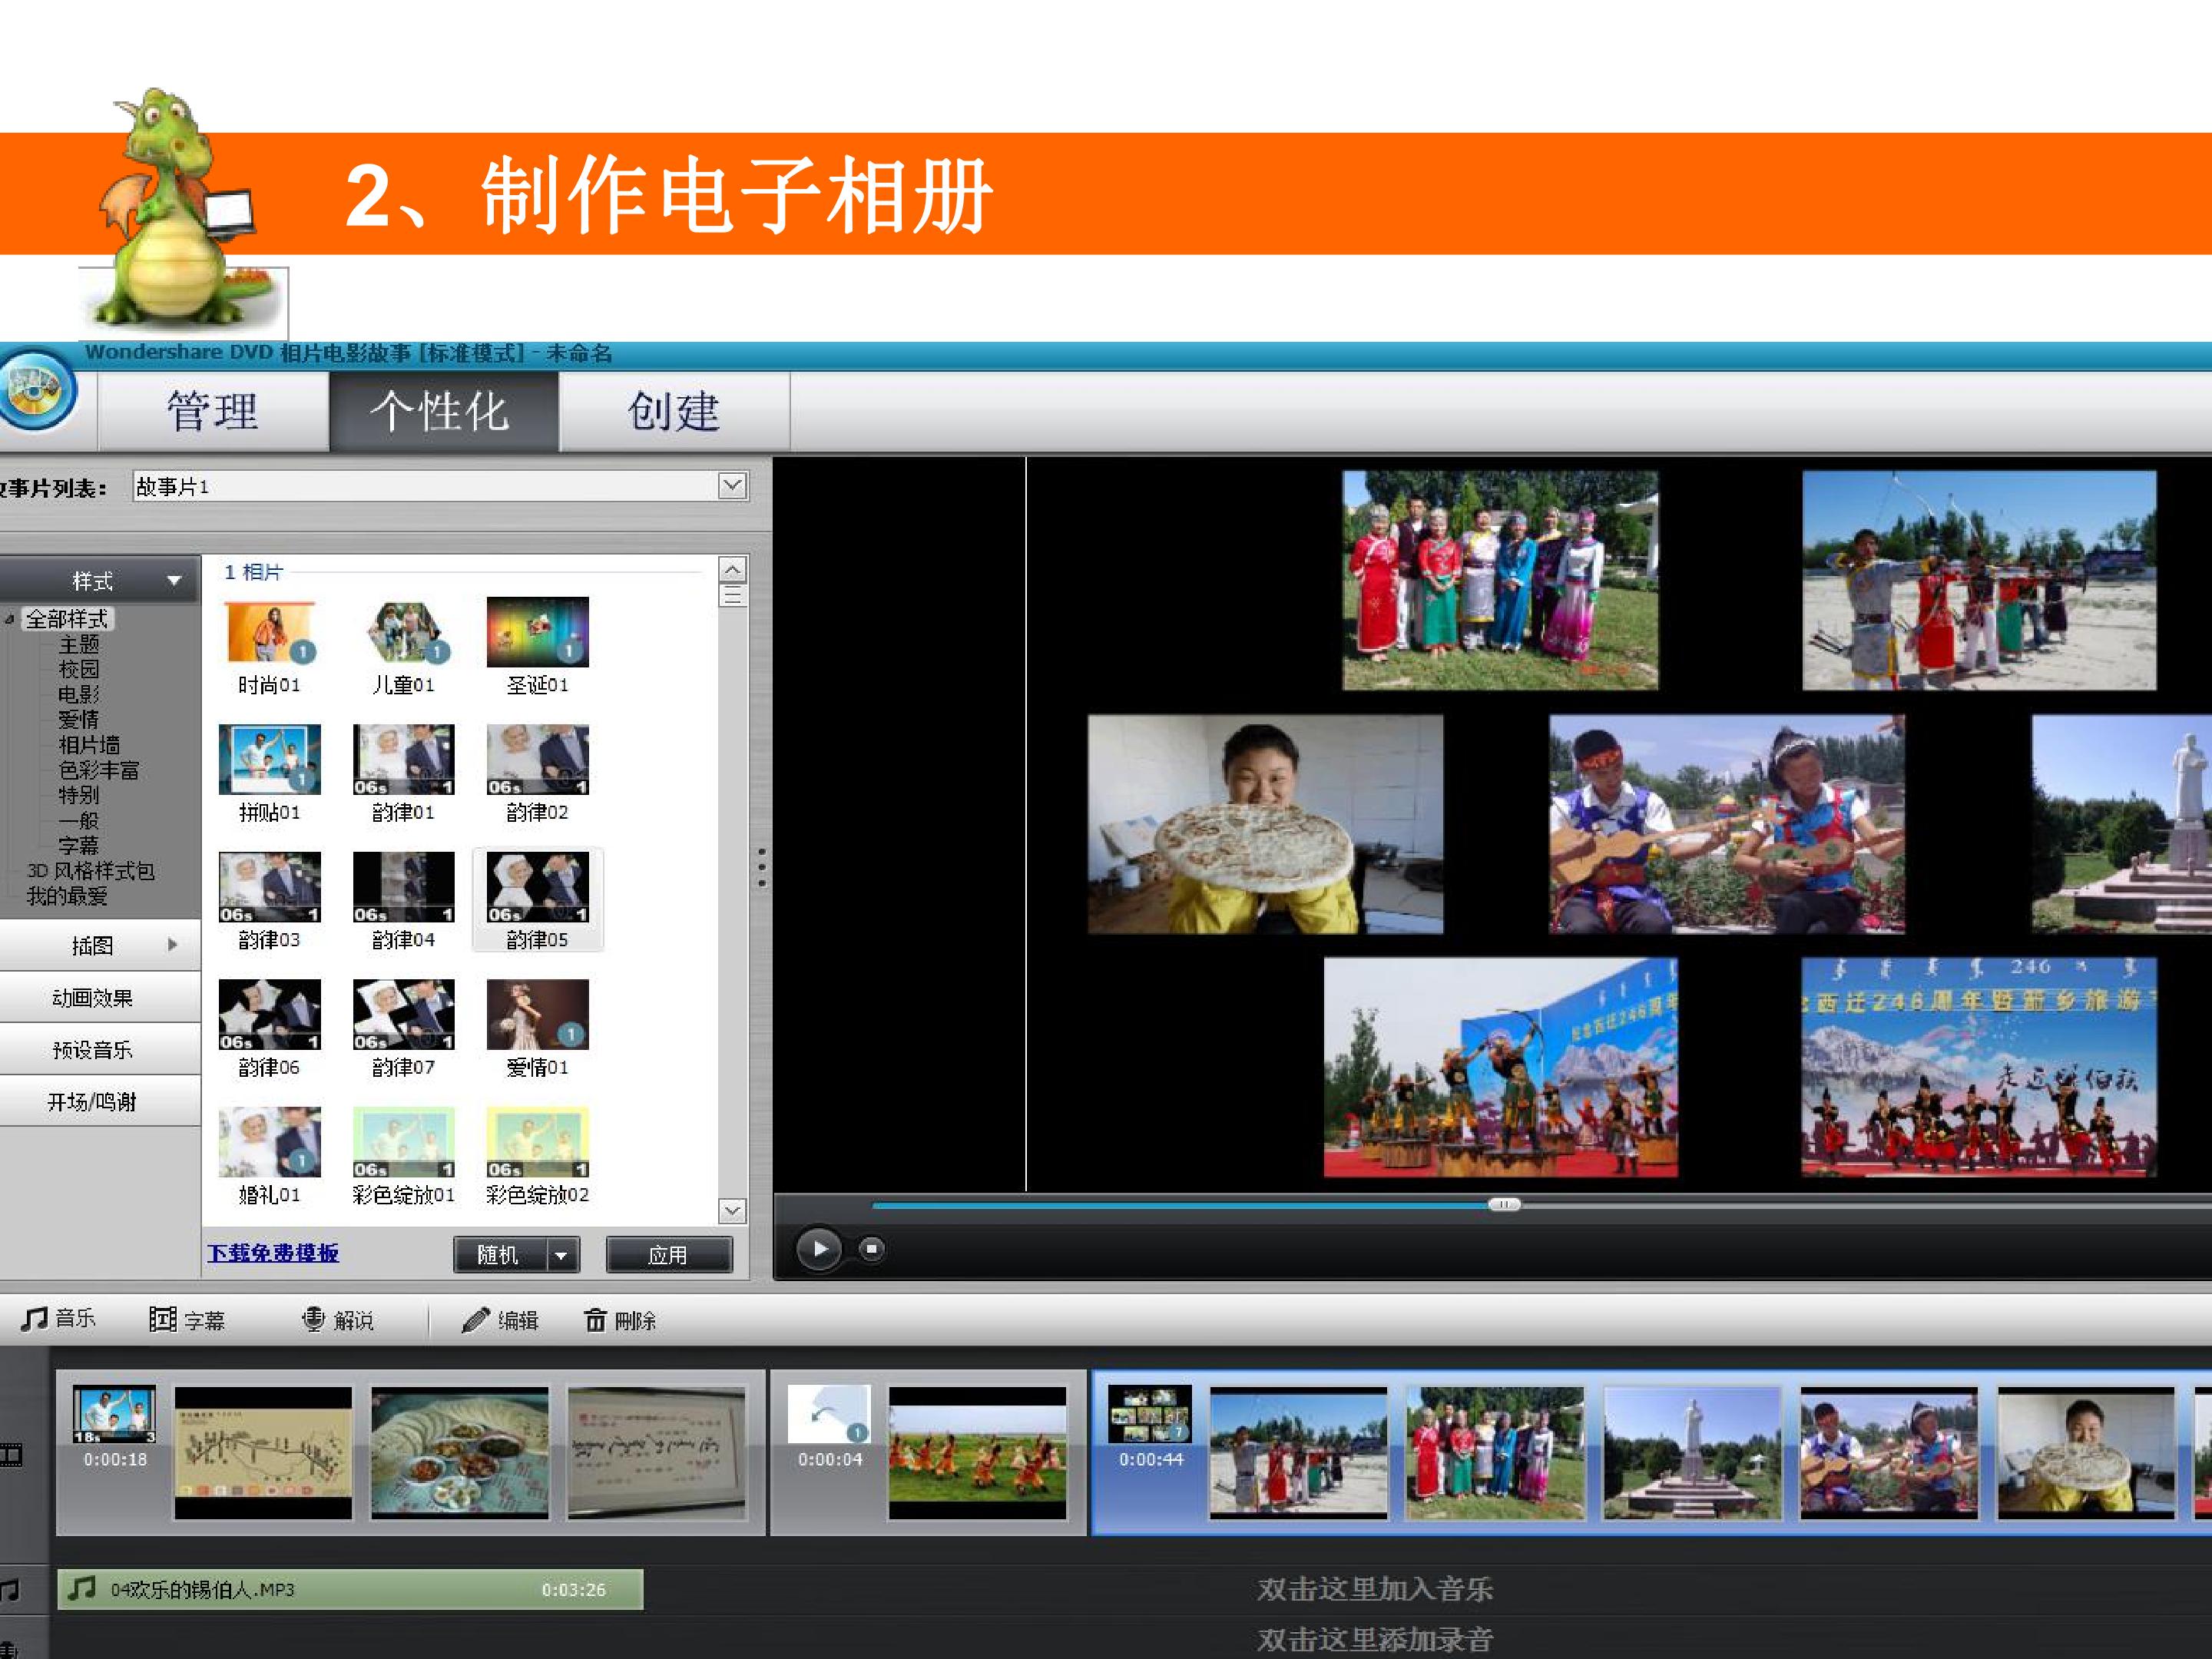Open the 随机 button dropdown arrow
2212x1659 pixels.
click(x=563, y=1254)
